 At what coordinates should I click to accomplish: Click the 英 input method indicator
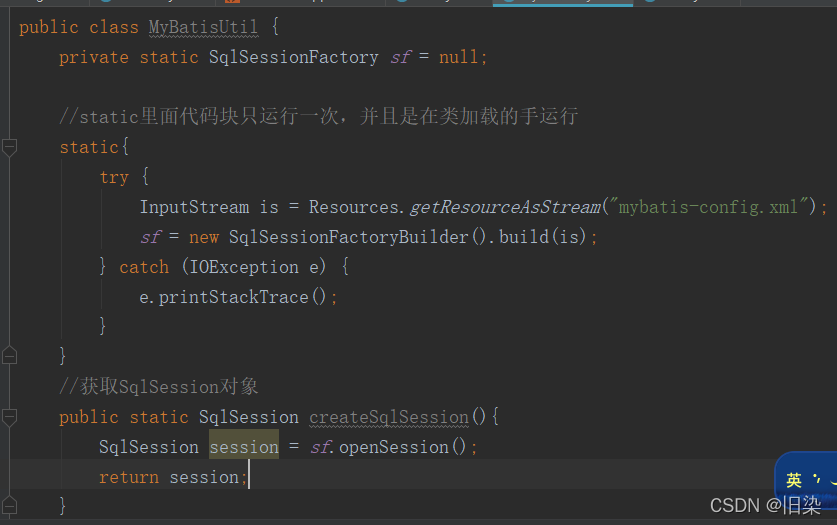click(x=794, y=481)
